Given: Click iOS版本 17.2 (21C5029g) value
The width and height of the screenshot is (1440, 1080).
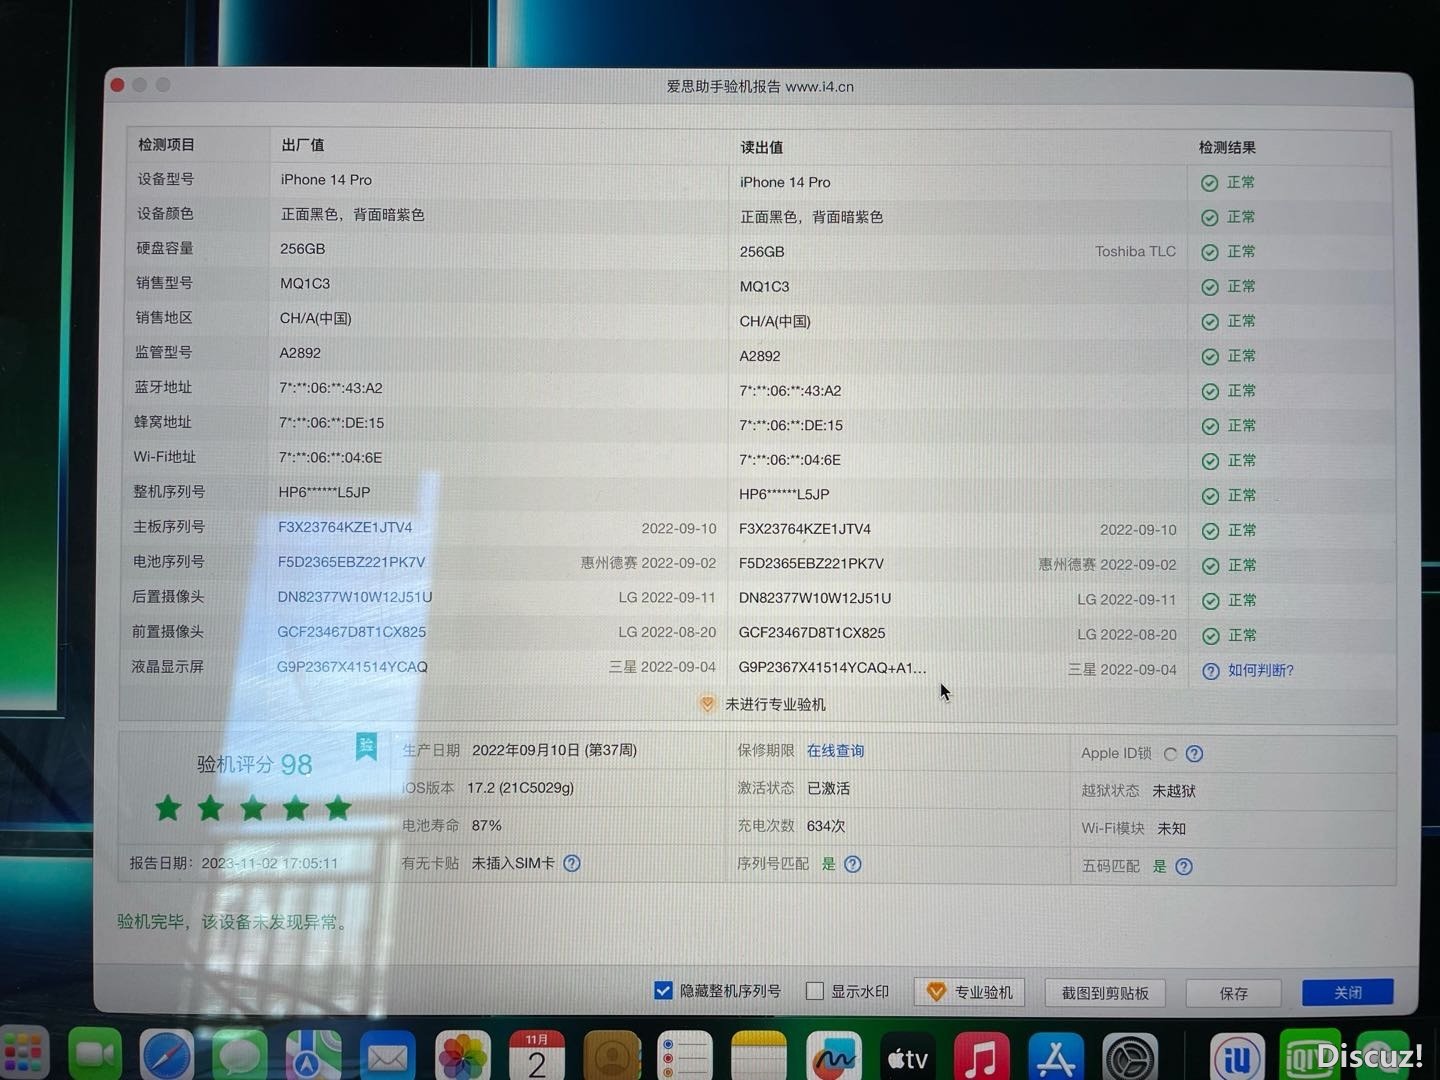Looking at the screenshot, I should point(520,788).
